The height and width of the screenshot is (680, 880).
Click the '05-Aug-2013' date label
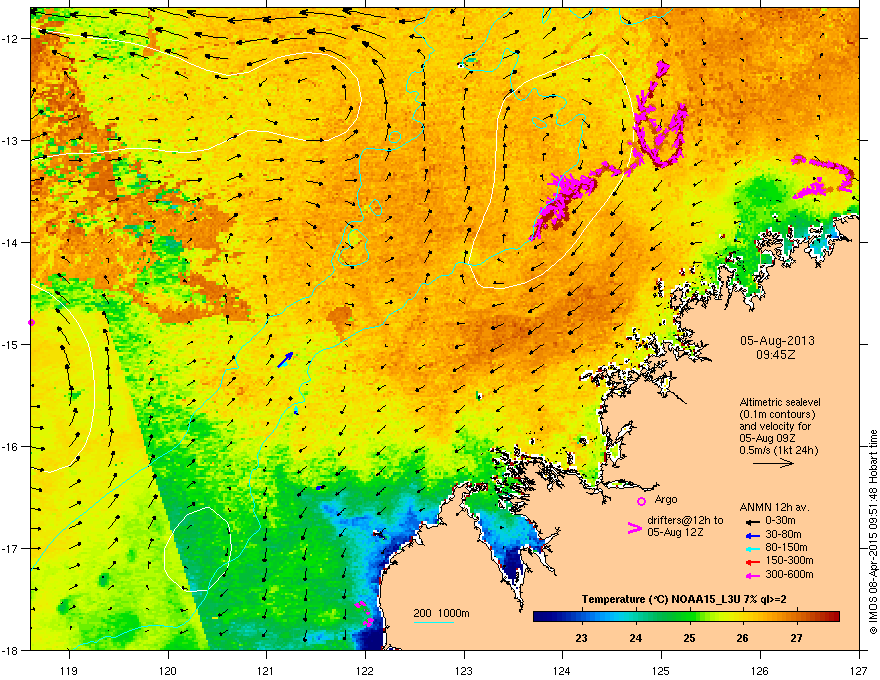click(x=777, y=341)
